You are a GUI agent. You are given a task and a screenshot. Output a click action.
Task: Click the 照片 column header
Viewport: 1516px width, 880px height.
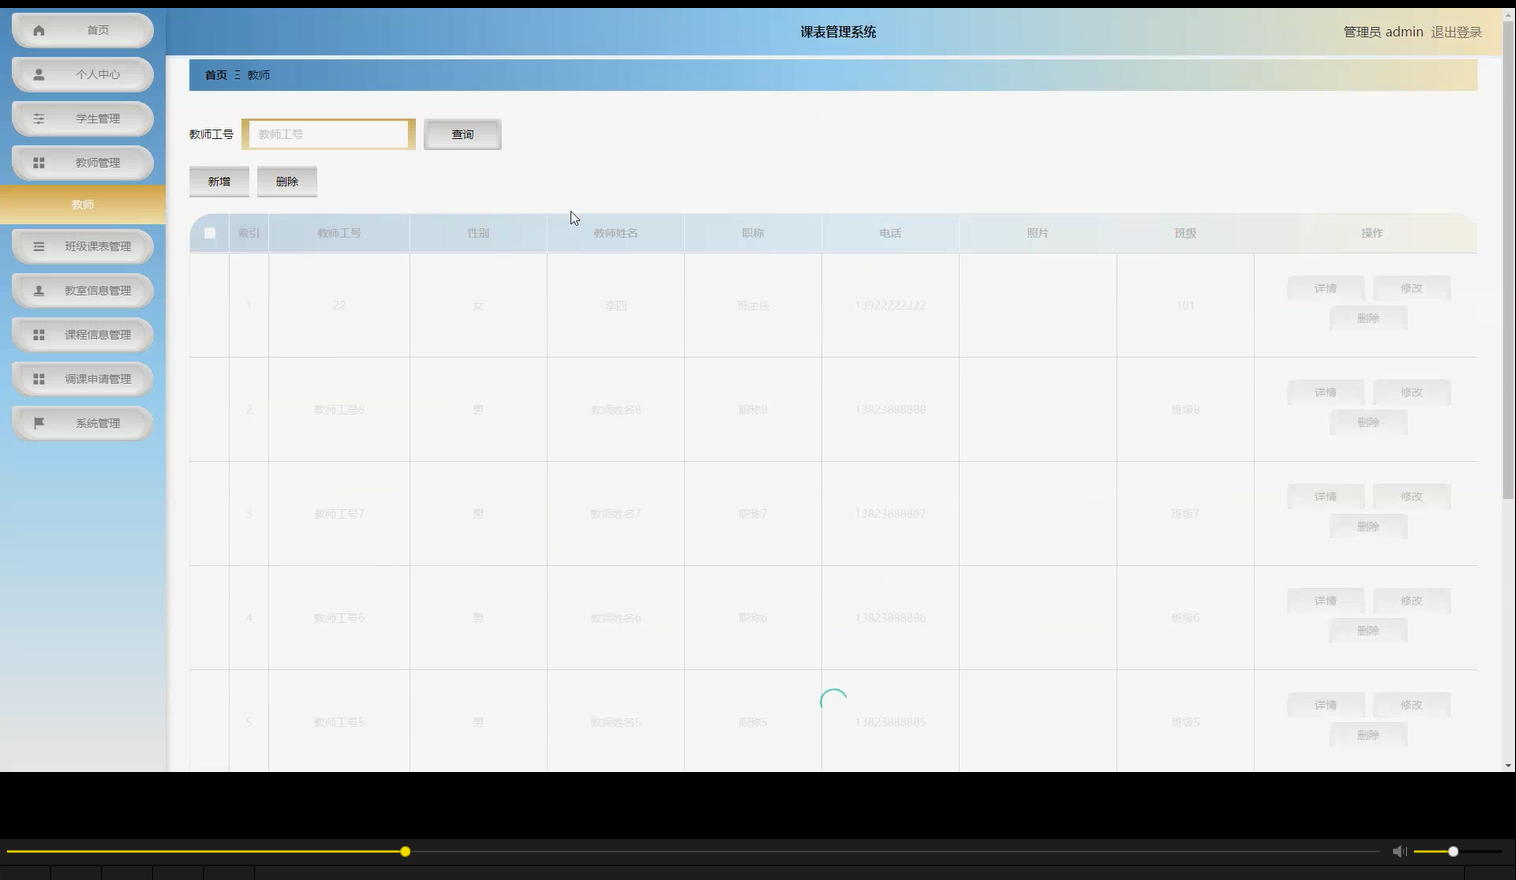(1038, 233)
